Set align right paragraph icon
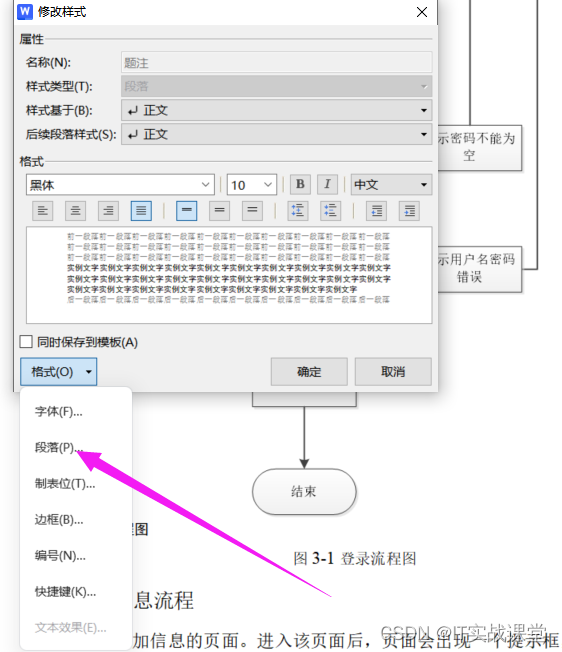The image size is (562, 652). click(108, 211)
